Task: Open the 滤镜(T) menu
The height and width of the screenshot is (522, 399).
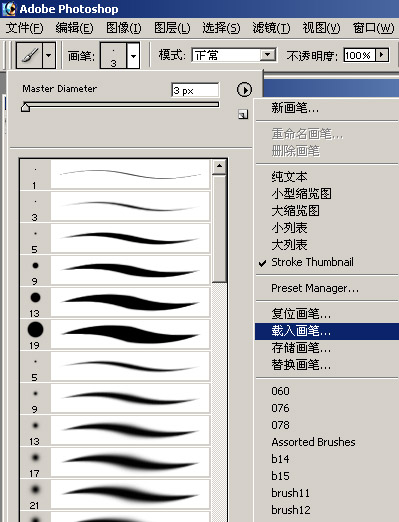Action: [x=271, y=28]
